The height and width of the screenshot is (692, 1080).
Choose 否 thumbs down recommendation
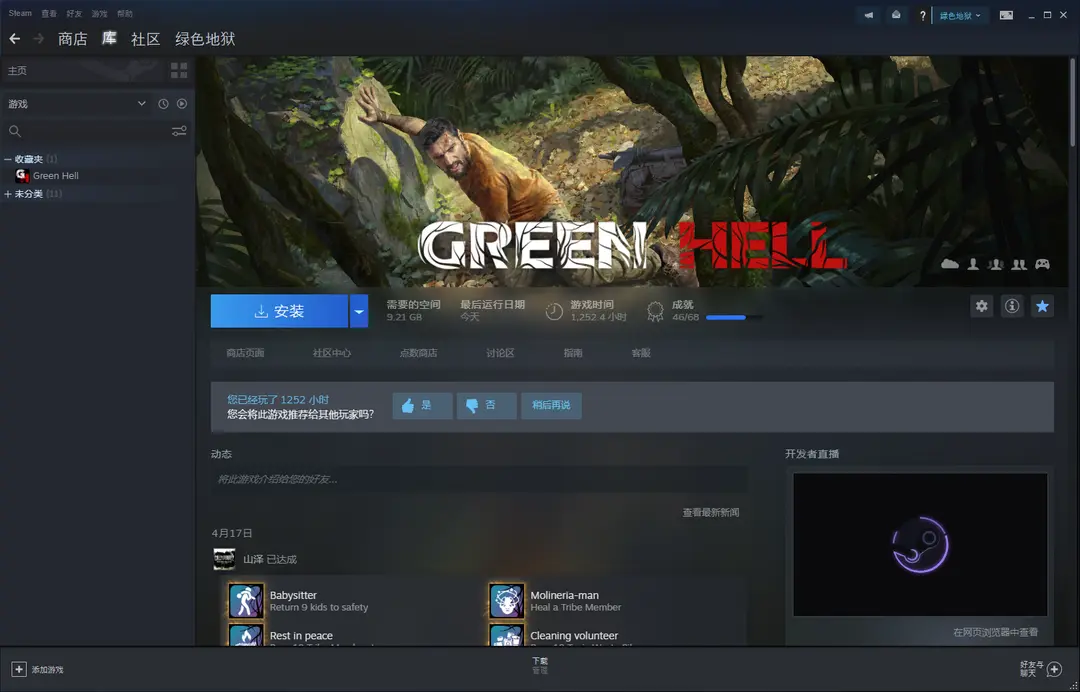[x=486, y=406]
